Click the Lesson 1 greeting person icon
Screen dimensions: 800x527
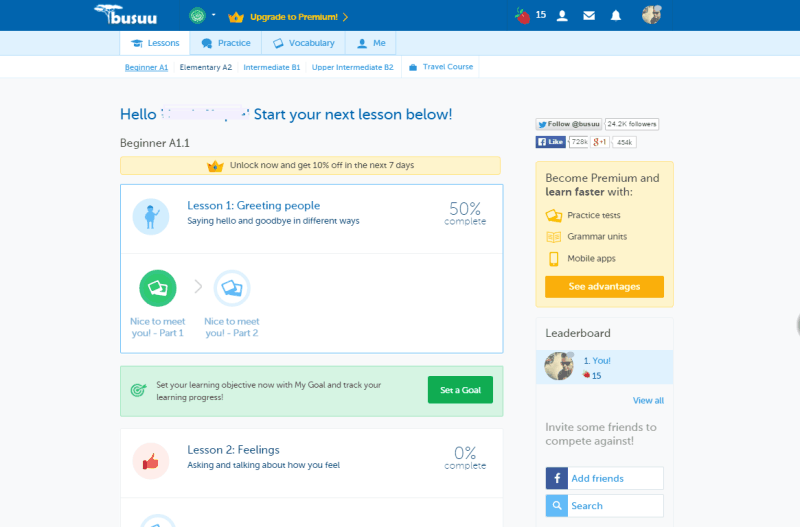[151, 216]
